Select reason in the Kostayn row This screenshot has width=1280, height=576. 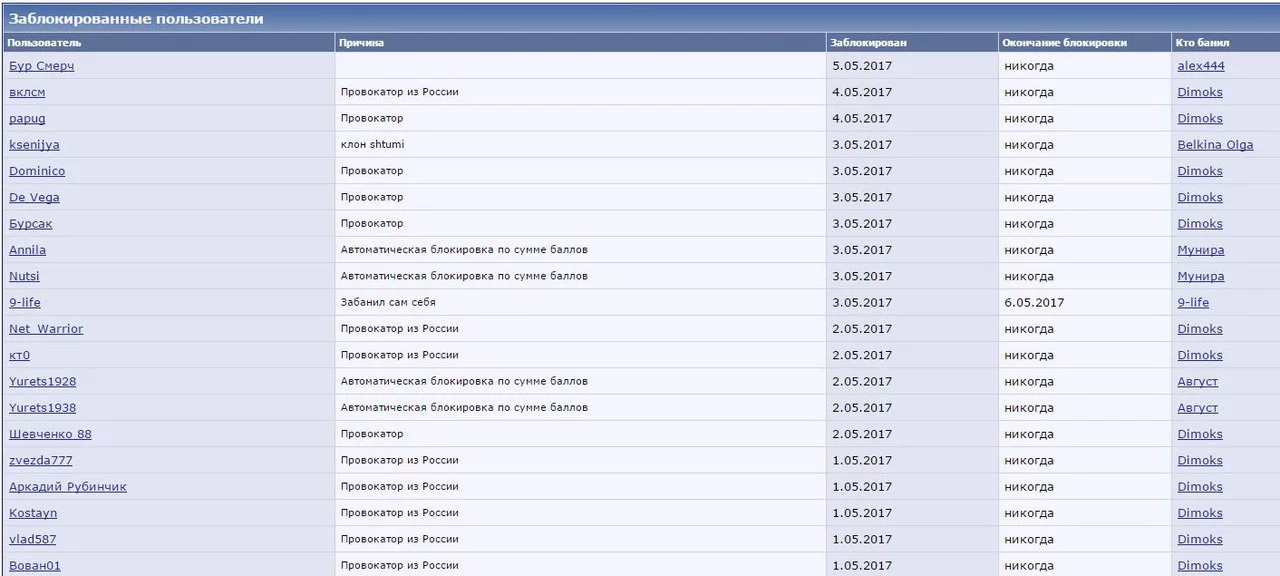(x=400, y=513)
